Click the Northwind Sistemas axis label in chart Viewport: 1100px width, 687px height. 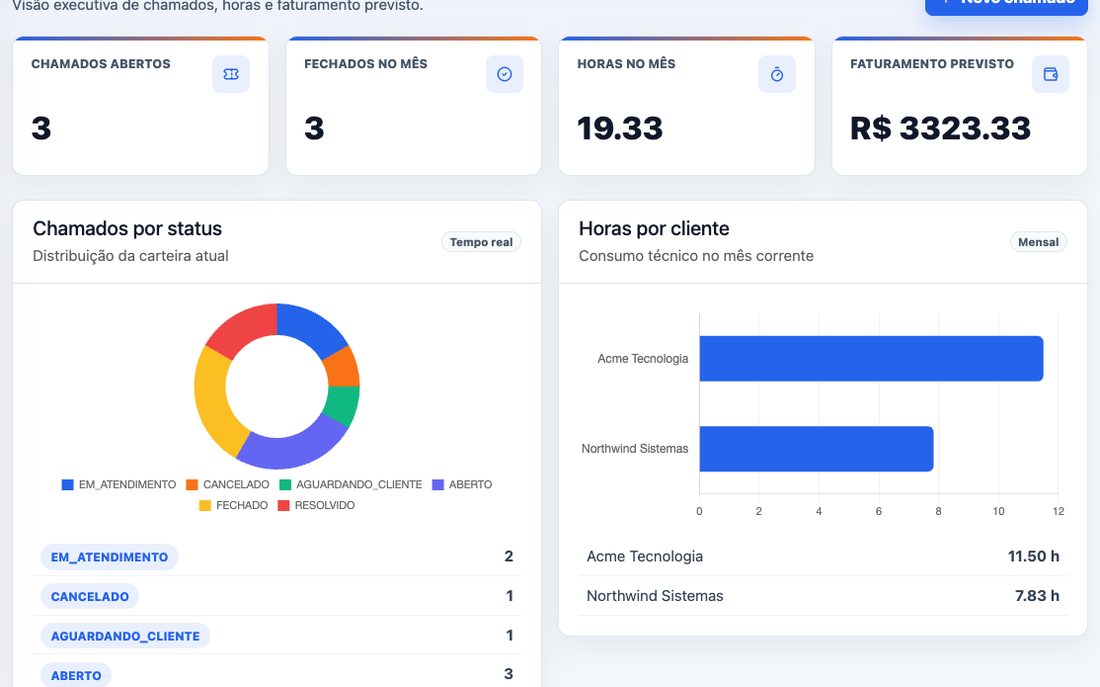click(635, 448)
